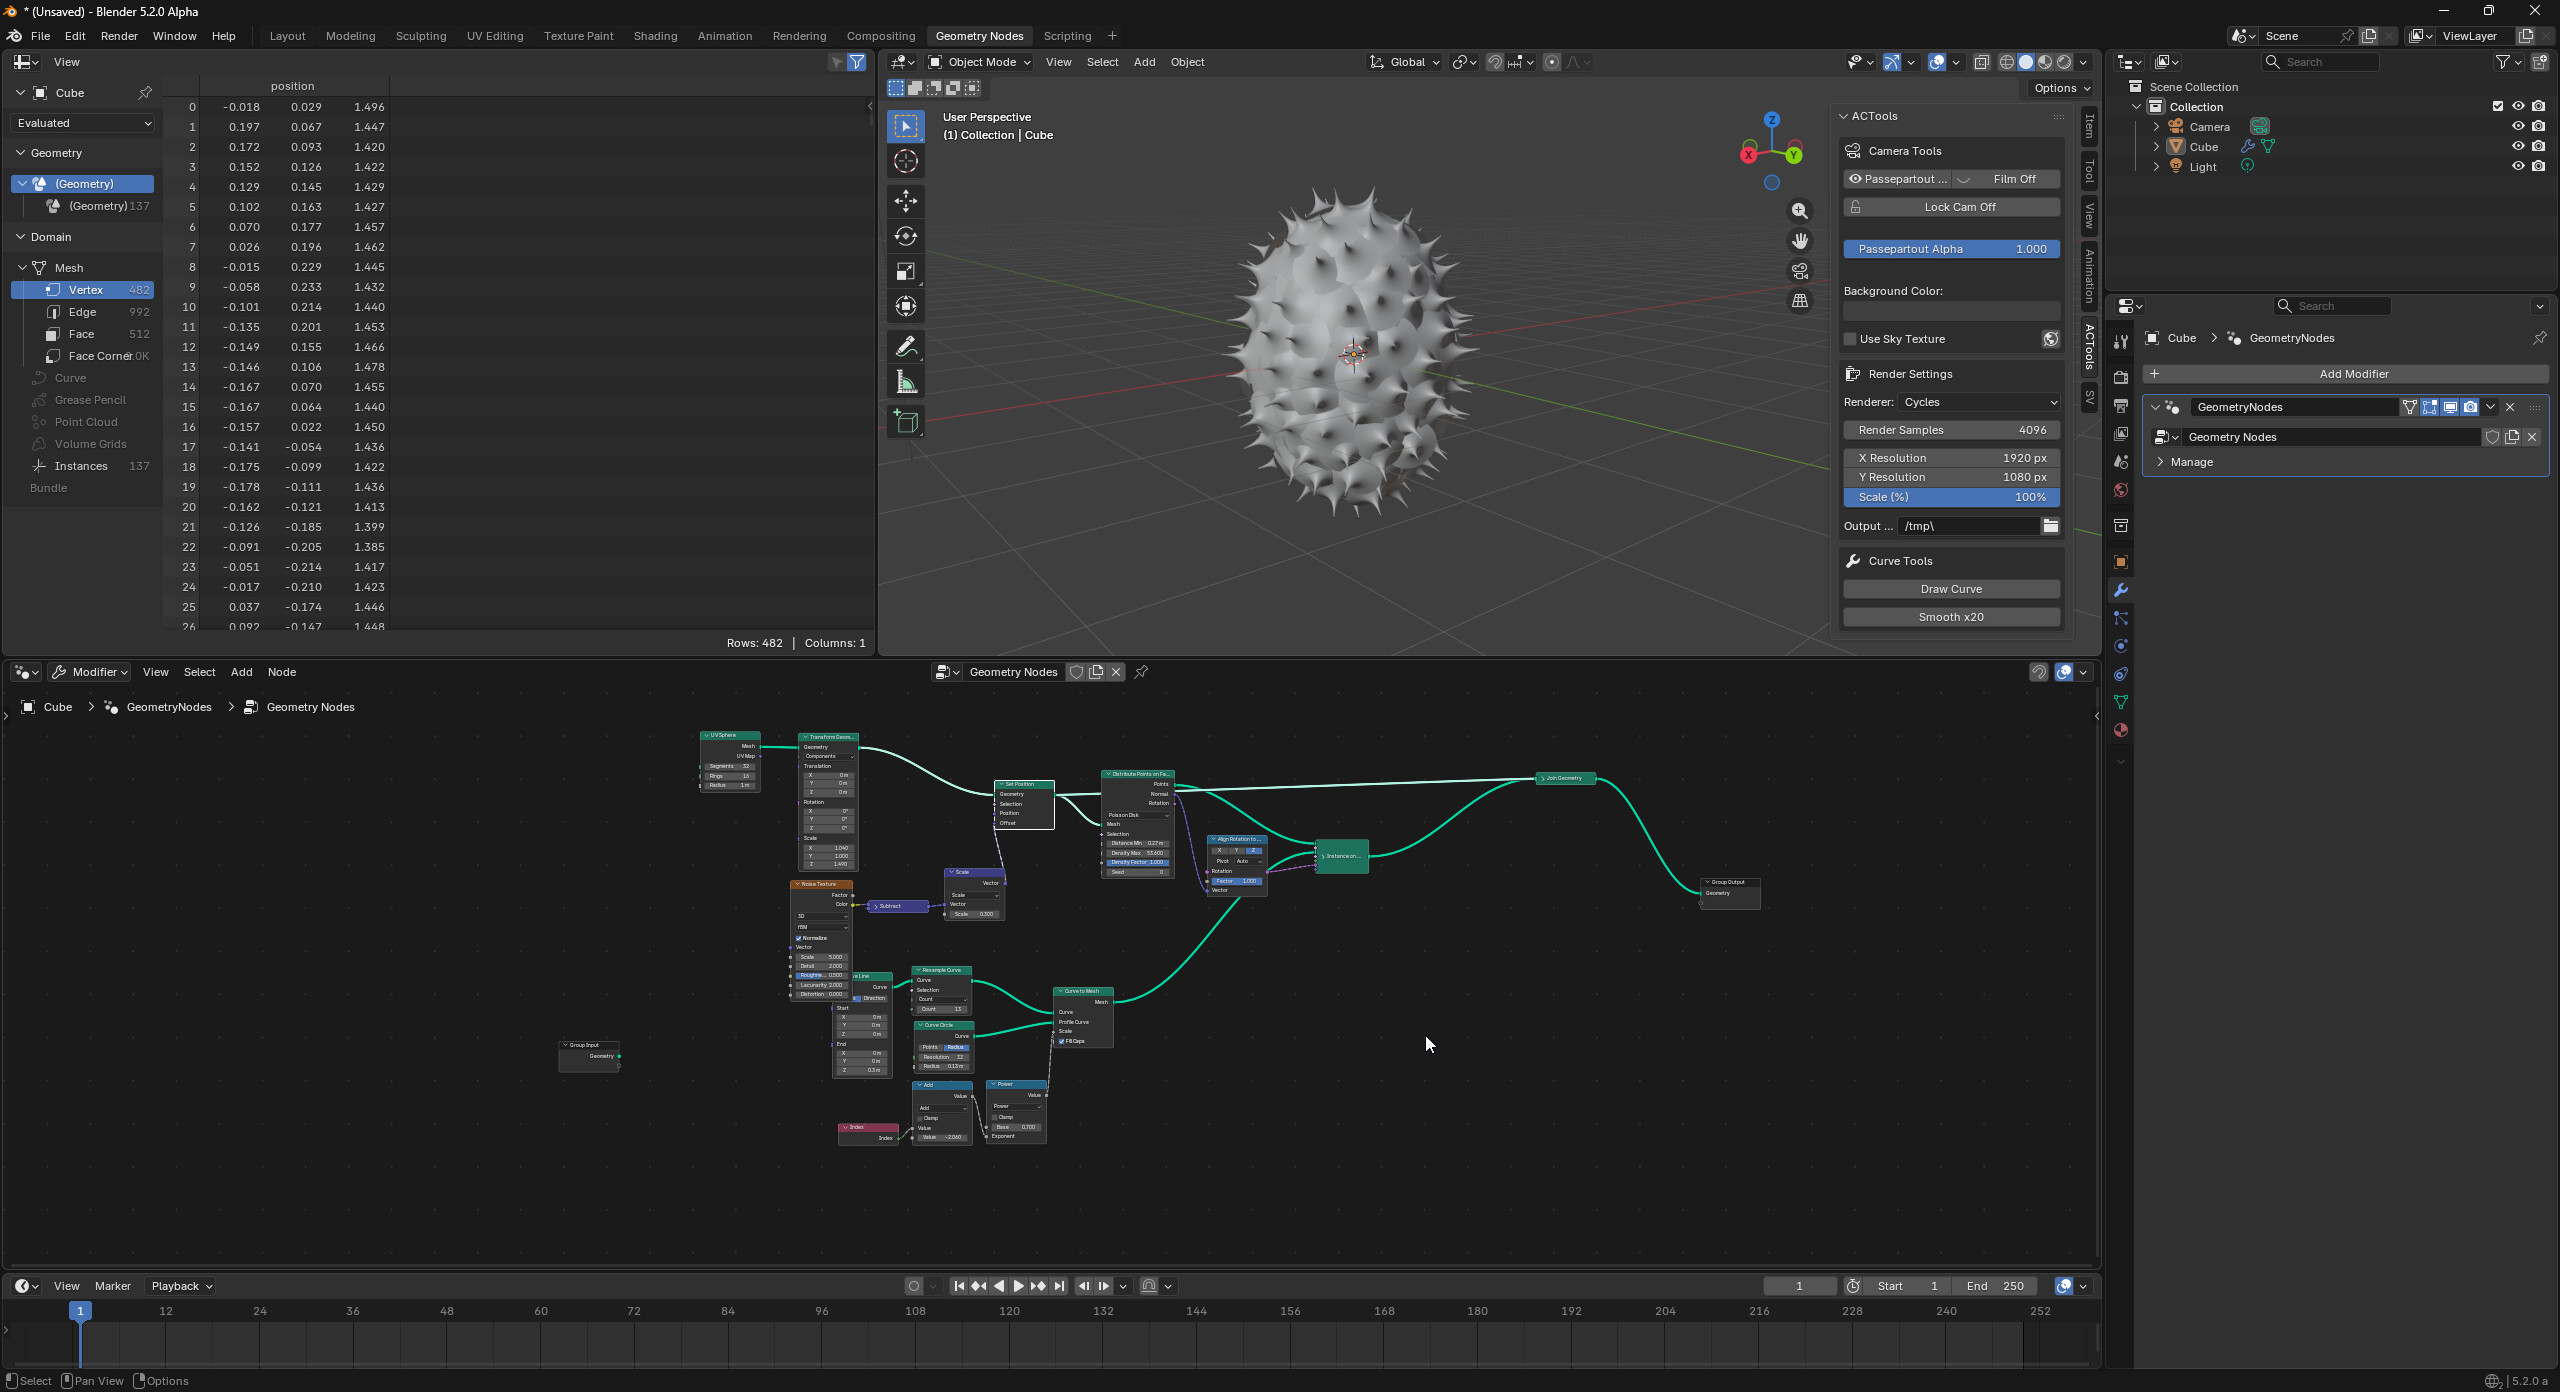Click the Add Modifier button
The image size is (2560, 1392).
click(2345, 374)
